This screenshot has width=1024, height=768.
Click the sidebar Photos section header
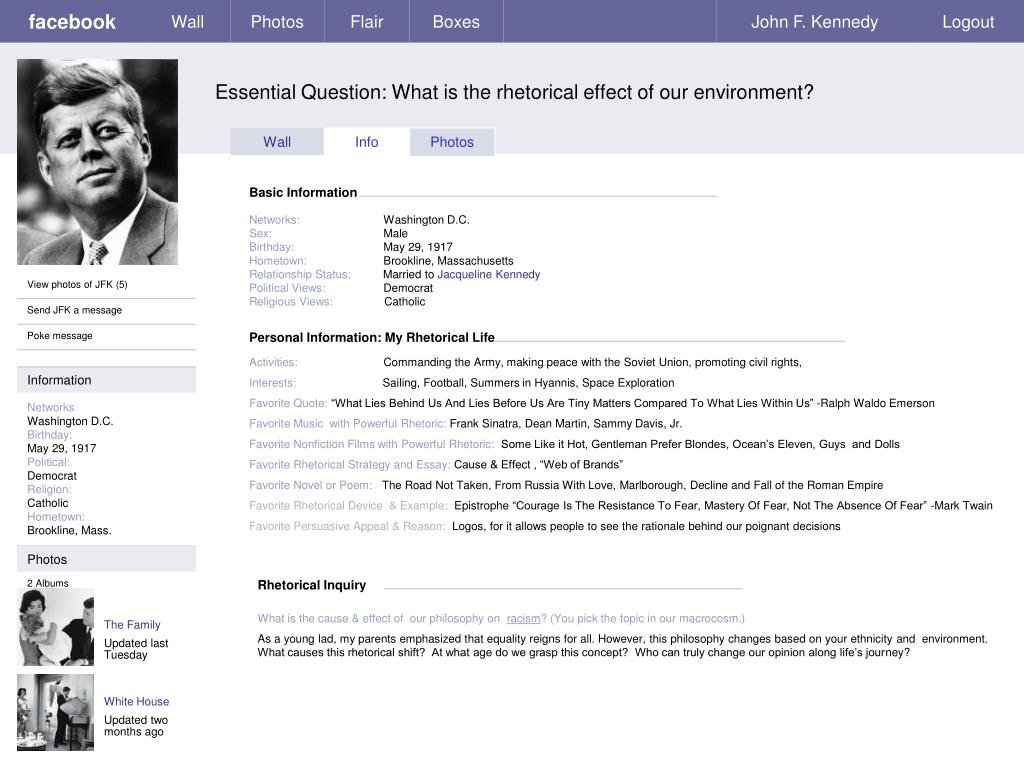pos(106,560)
